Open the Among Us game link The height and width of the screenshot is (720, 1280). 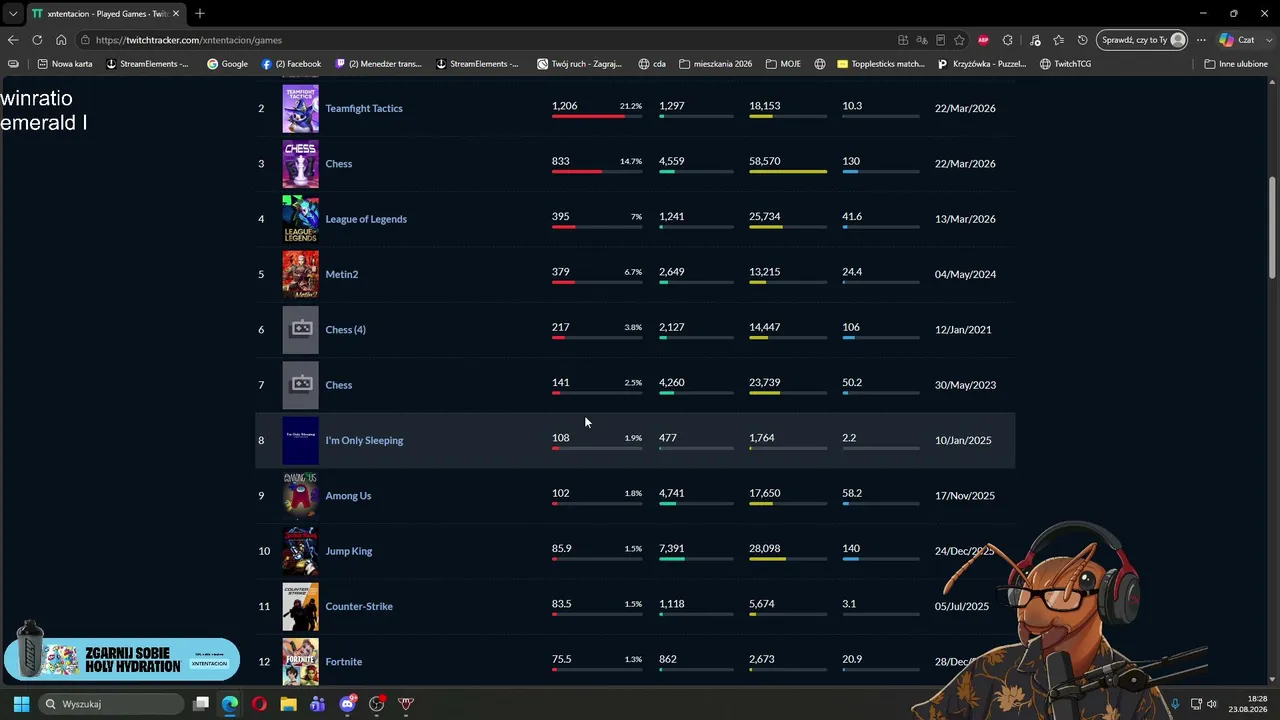pyautogui.click(x=348, y=496)
